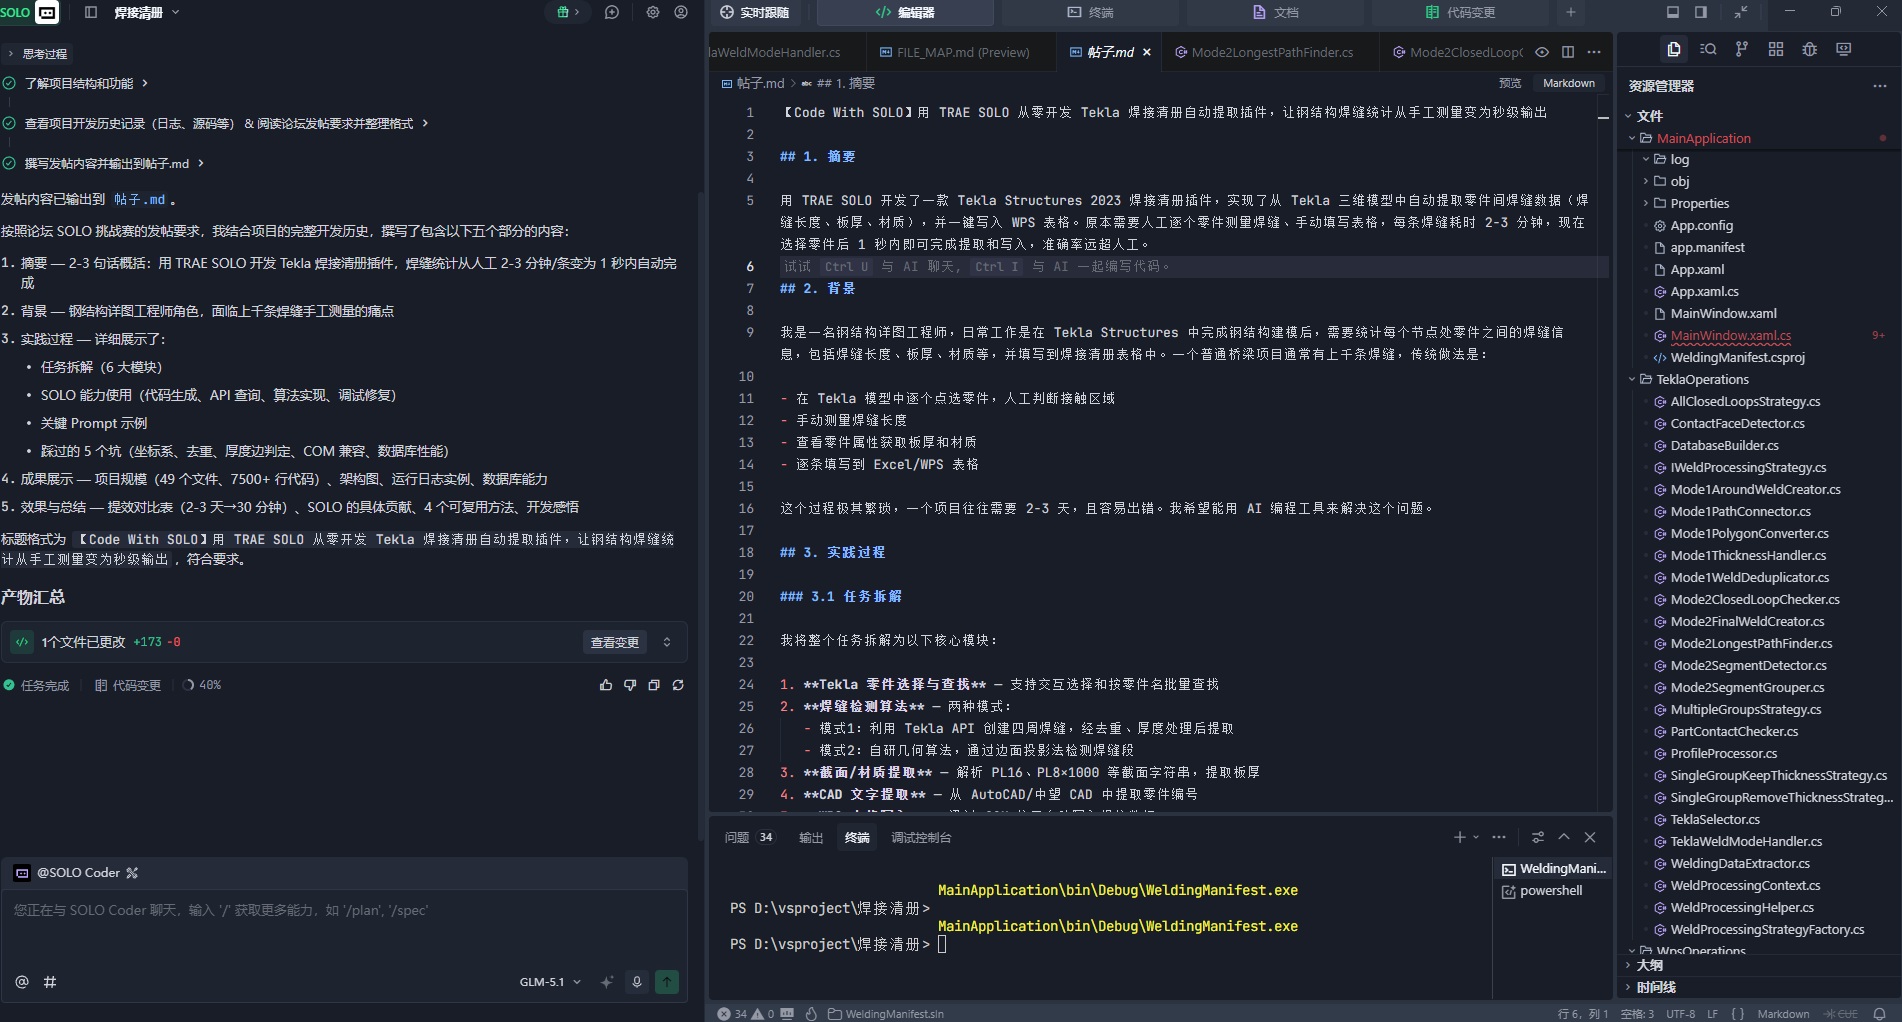Open the Debug bug icon panel
Image resolution: width=1902 pixels, height=1022 pixels.
tap(1809, 49)
